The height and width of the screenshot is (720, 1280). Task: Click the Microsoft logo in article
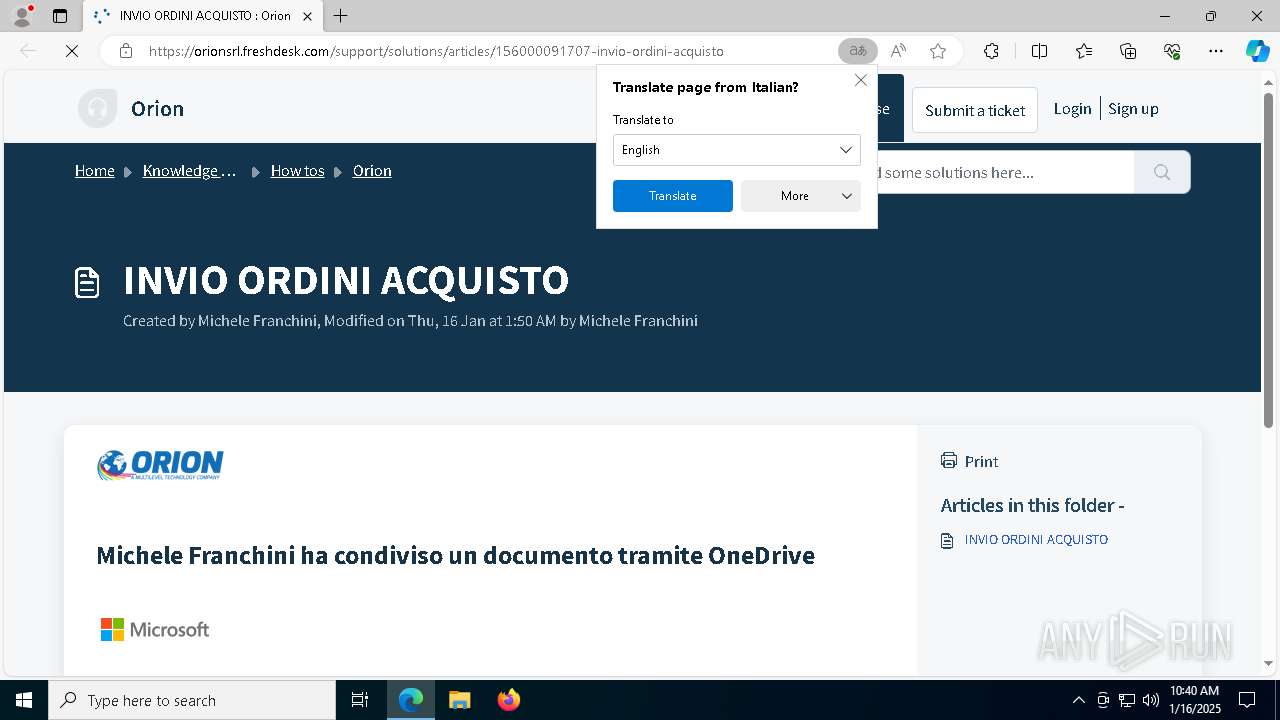click(x=155, y=629)
